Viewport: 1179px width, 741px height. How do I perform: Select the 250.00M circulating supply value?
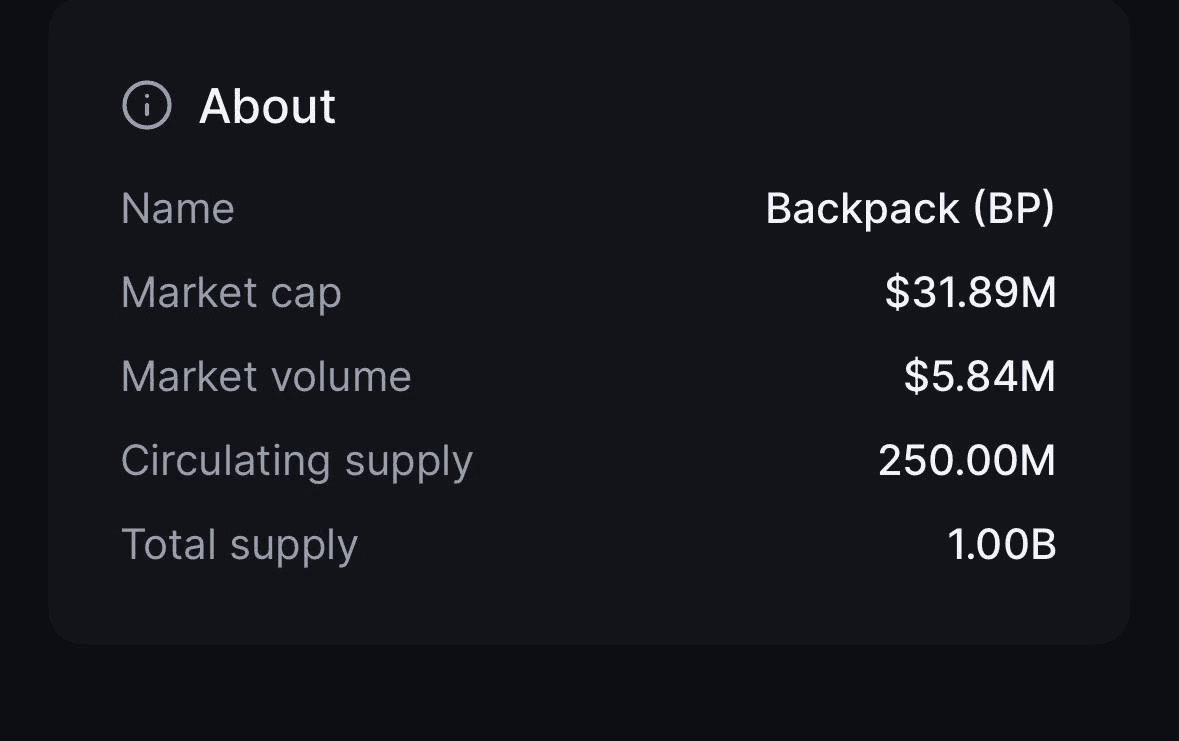[x=966, y=461]
